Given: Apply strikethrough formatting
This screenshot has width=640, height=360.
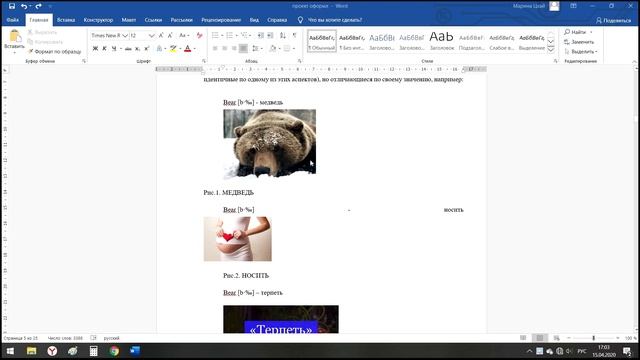Looking at the screenshot, I should click(x=128, y=49).
